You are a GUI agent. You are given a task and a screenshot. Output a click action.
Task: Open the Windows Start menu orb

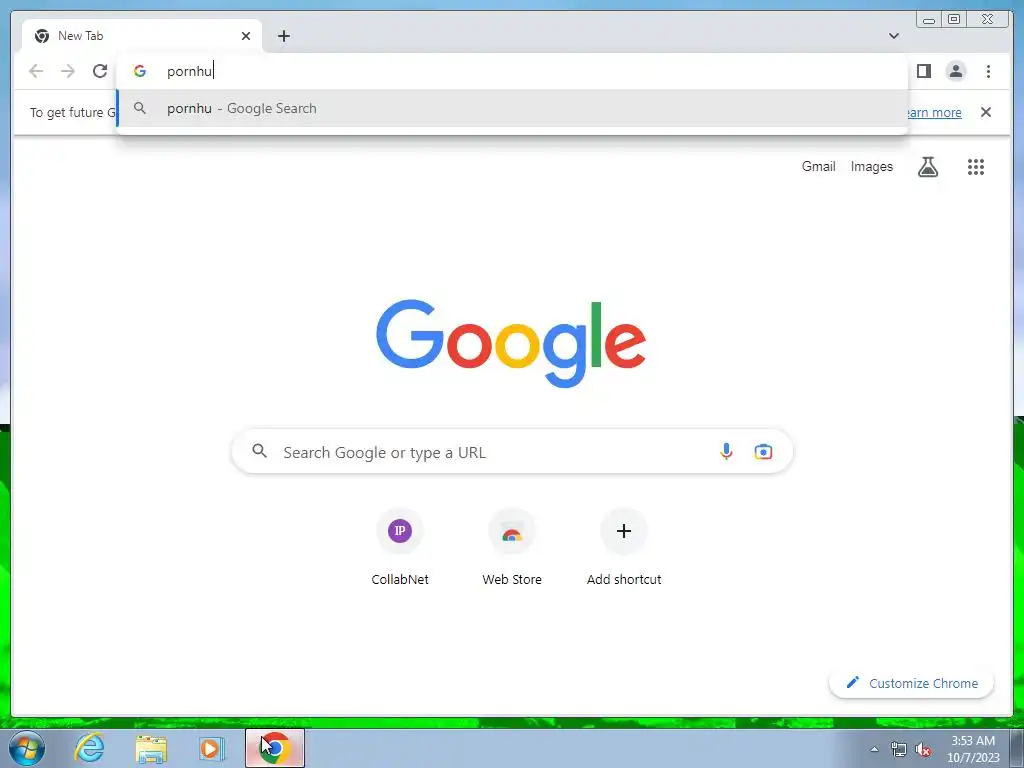(27, 748)
